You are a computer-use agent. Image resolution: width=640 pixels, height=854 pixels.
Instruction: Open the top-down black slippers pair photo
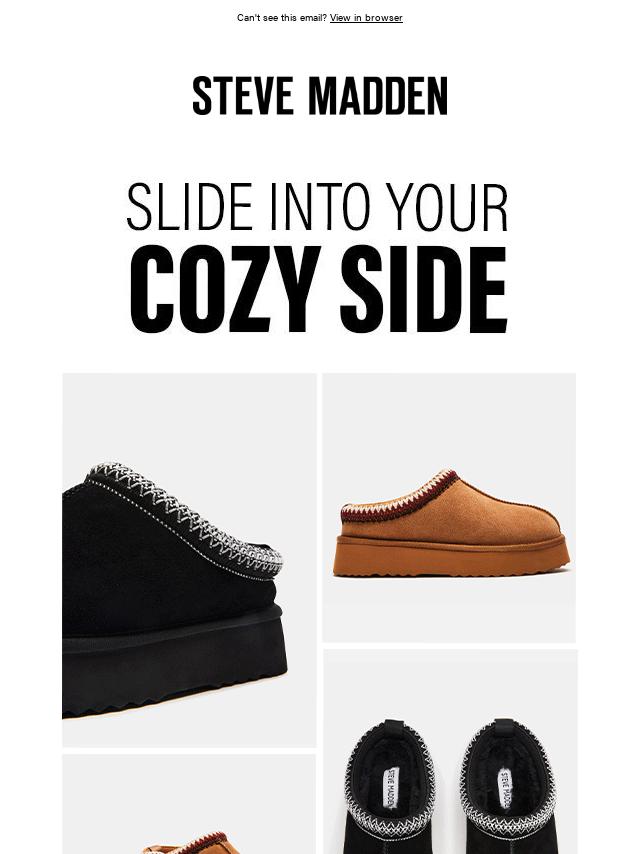450,752
